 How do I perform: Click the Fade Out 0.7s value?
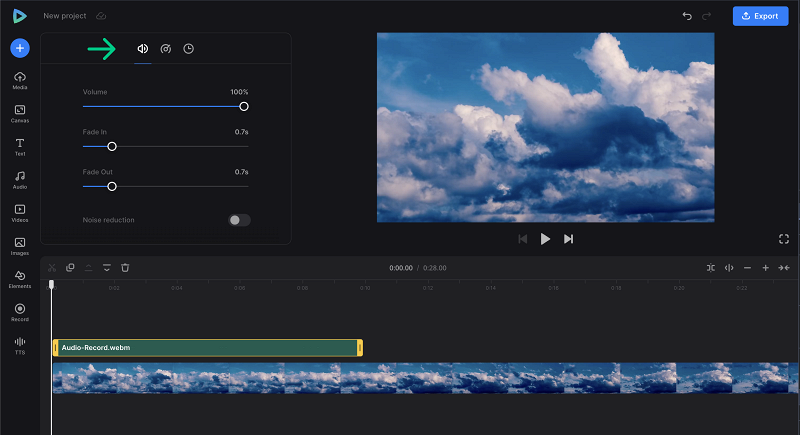[x=242, y=172]
